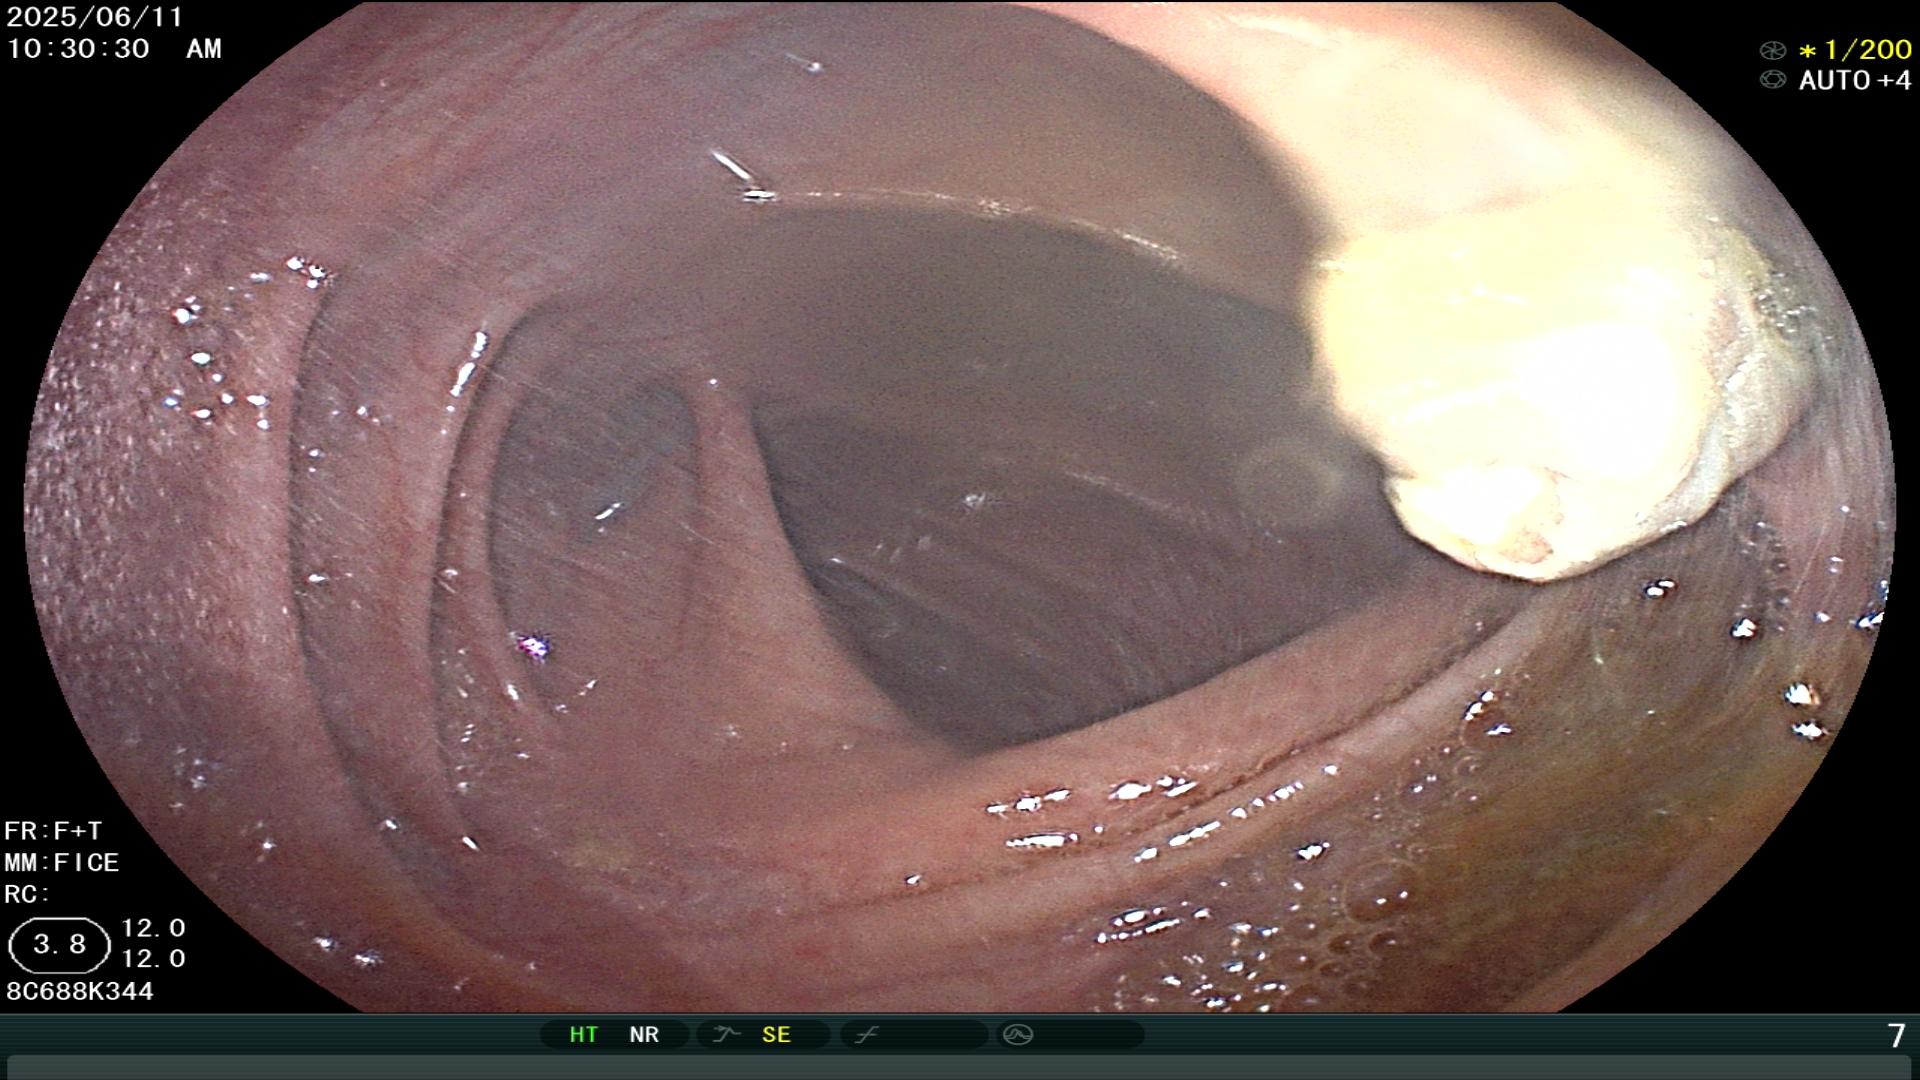Click the FR:F+T label

(53, 831)
